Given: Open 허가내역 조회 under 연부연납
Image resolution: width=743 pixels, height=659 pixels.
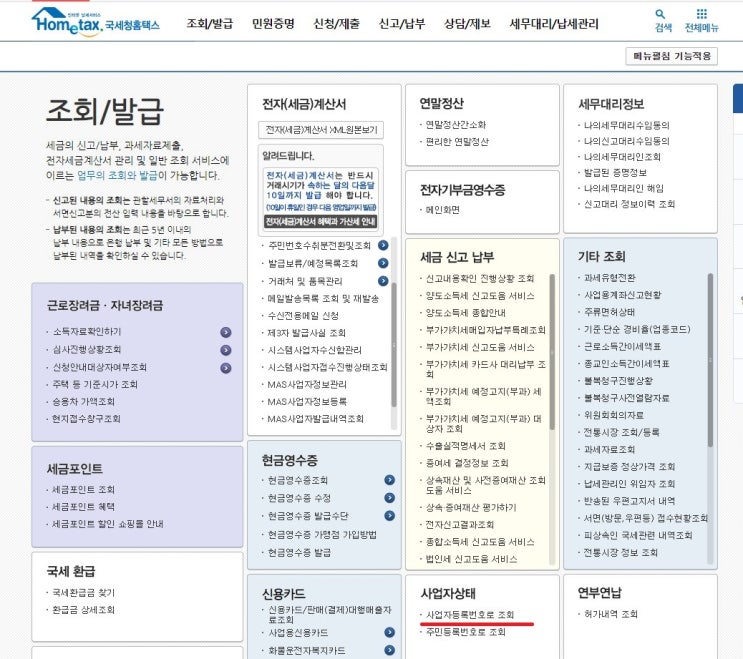Looking at the screenshot, I should (x=611, y=614).
